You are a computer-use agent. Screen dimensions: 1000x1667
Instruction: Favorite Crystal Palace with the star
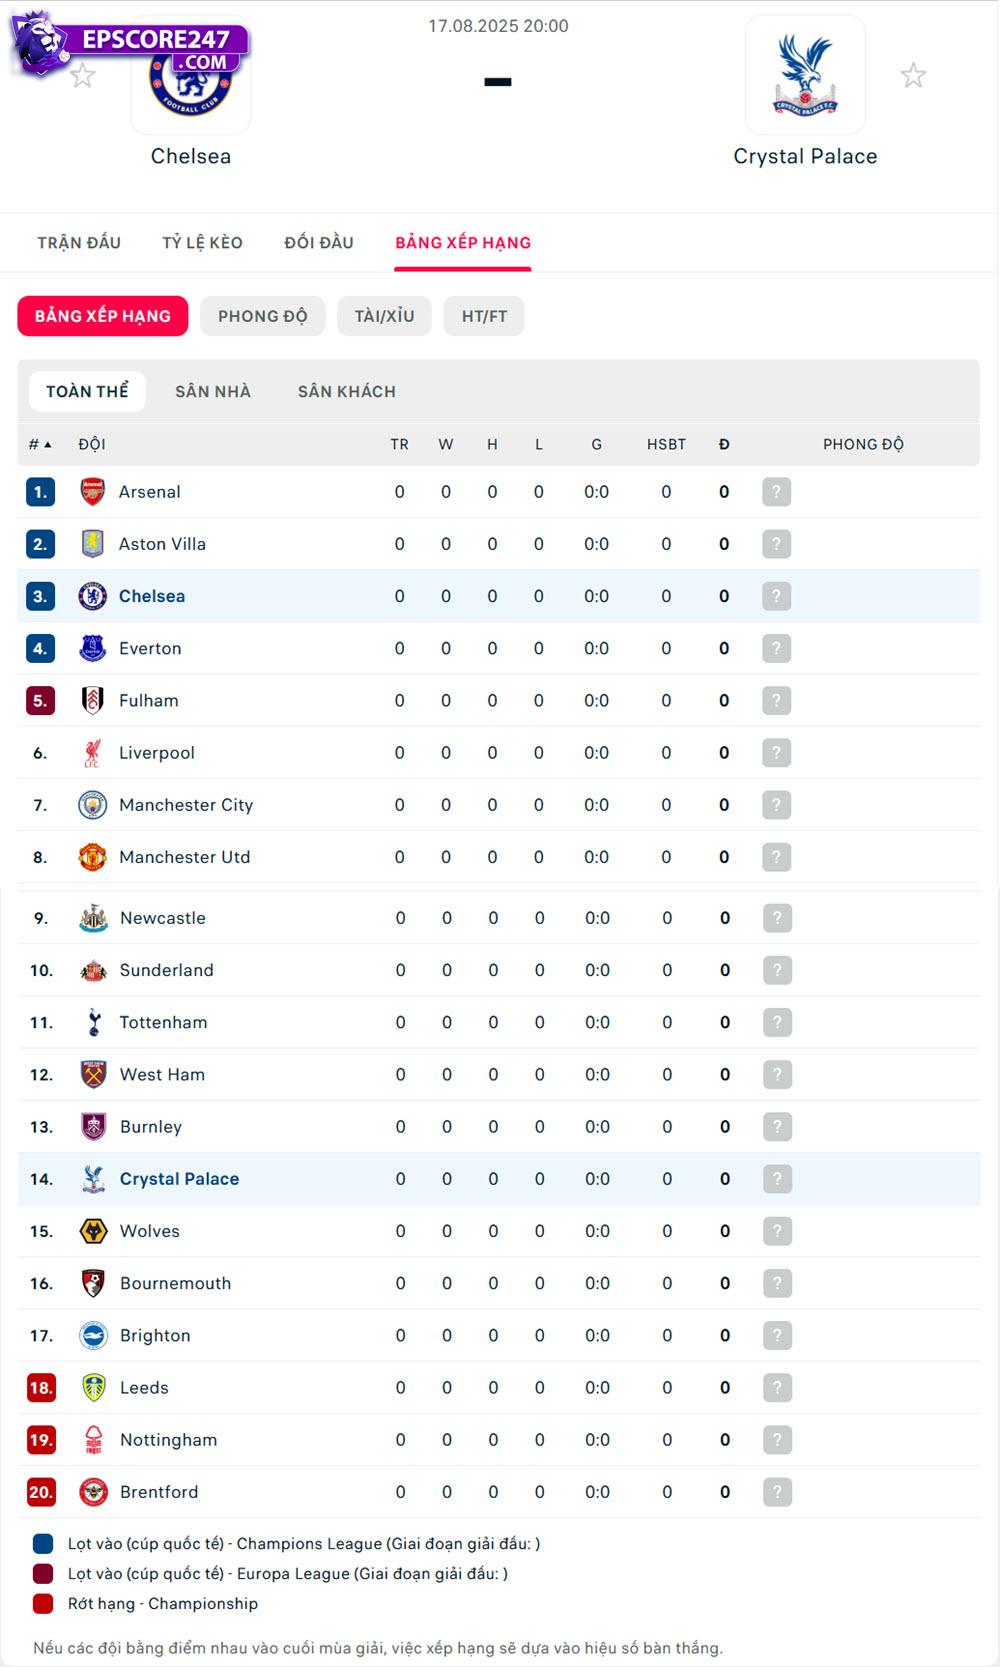point(913,76)
